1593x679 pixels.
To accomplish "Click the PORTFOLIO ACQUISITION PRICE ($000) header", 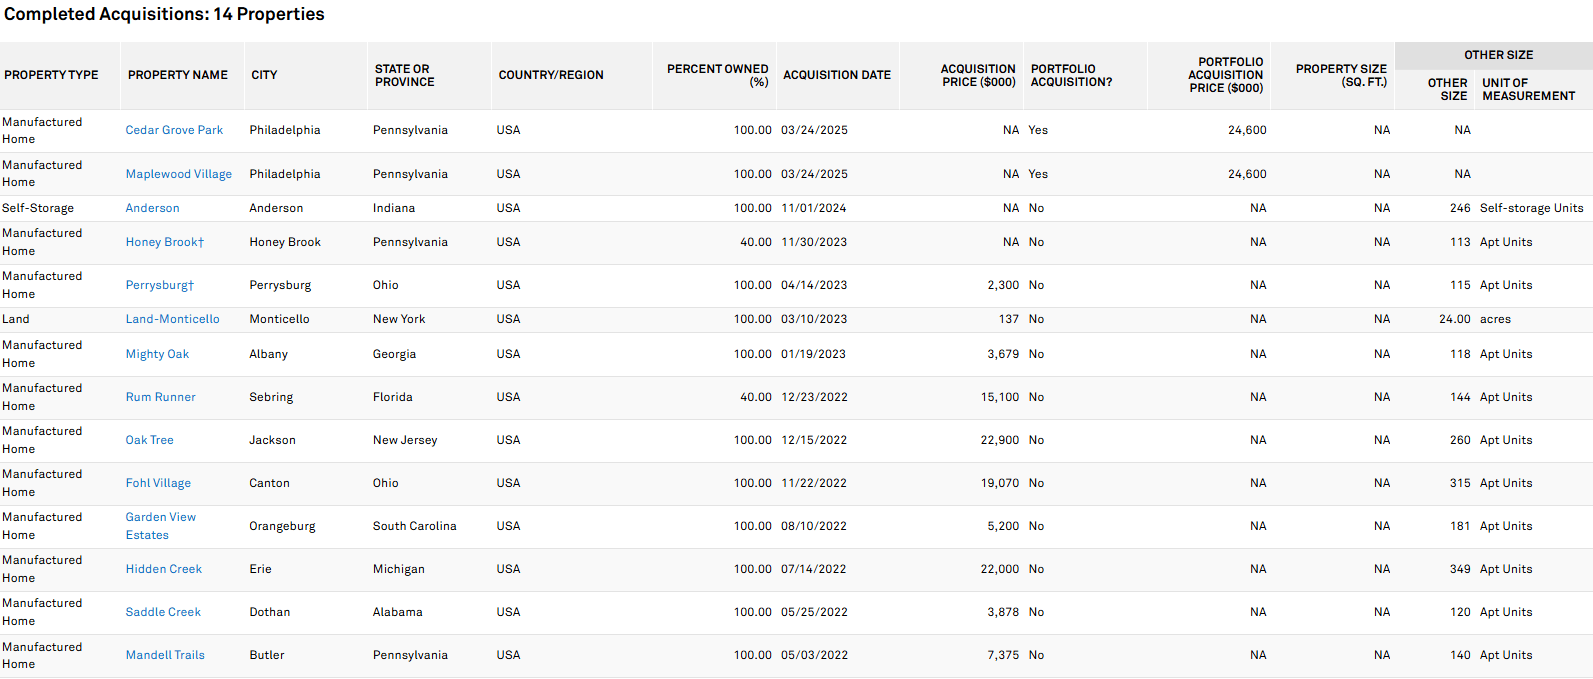I will point(1226,75).
